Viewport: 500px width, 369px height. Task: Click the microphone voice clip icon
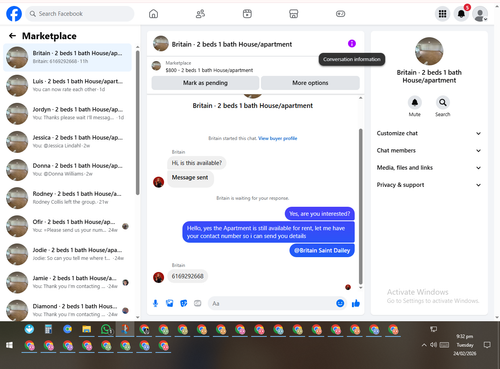point(155,303)
